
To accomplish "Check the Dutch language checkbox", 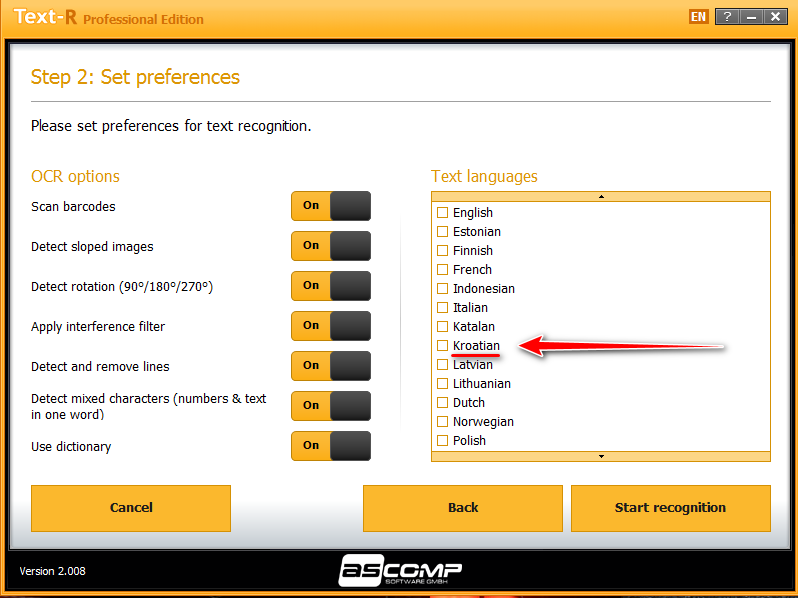I will pyautogui.click(x=443, y=403).
